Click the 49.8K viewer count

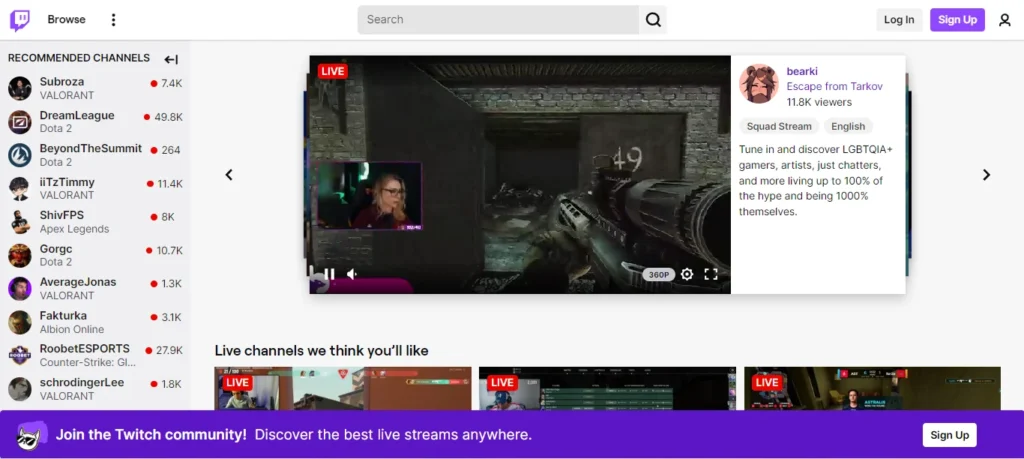click(x=168, y=118)
